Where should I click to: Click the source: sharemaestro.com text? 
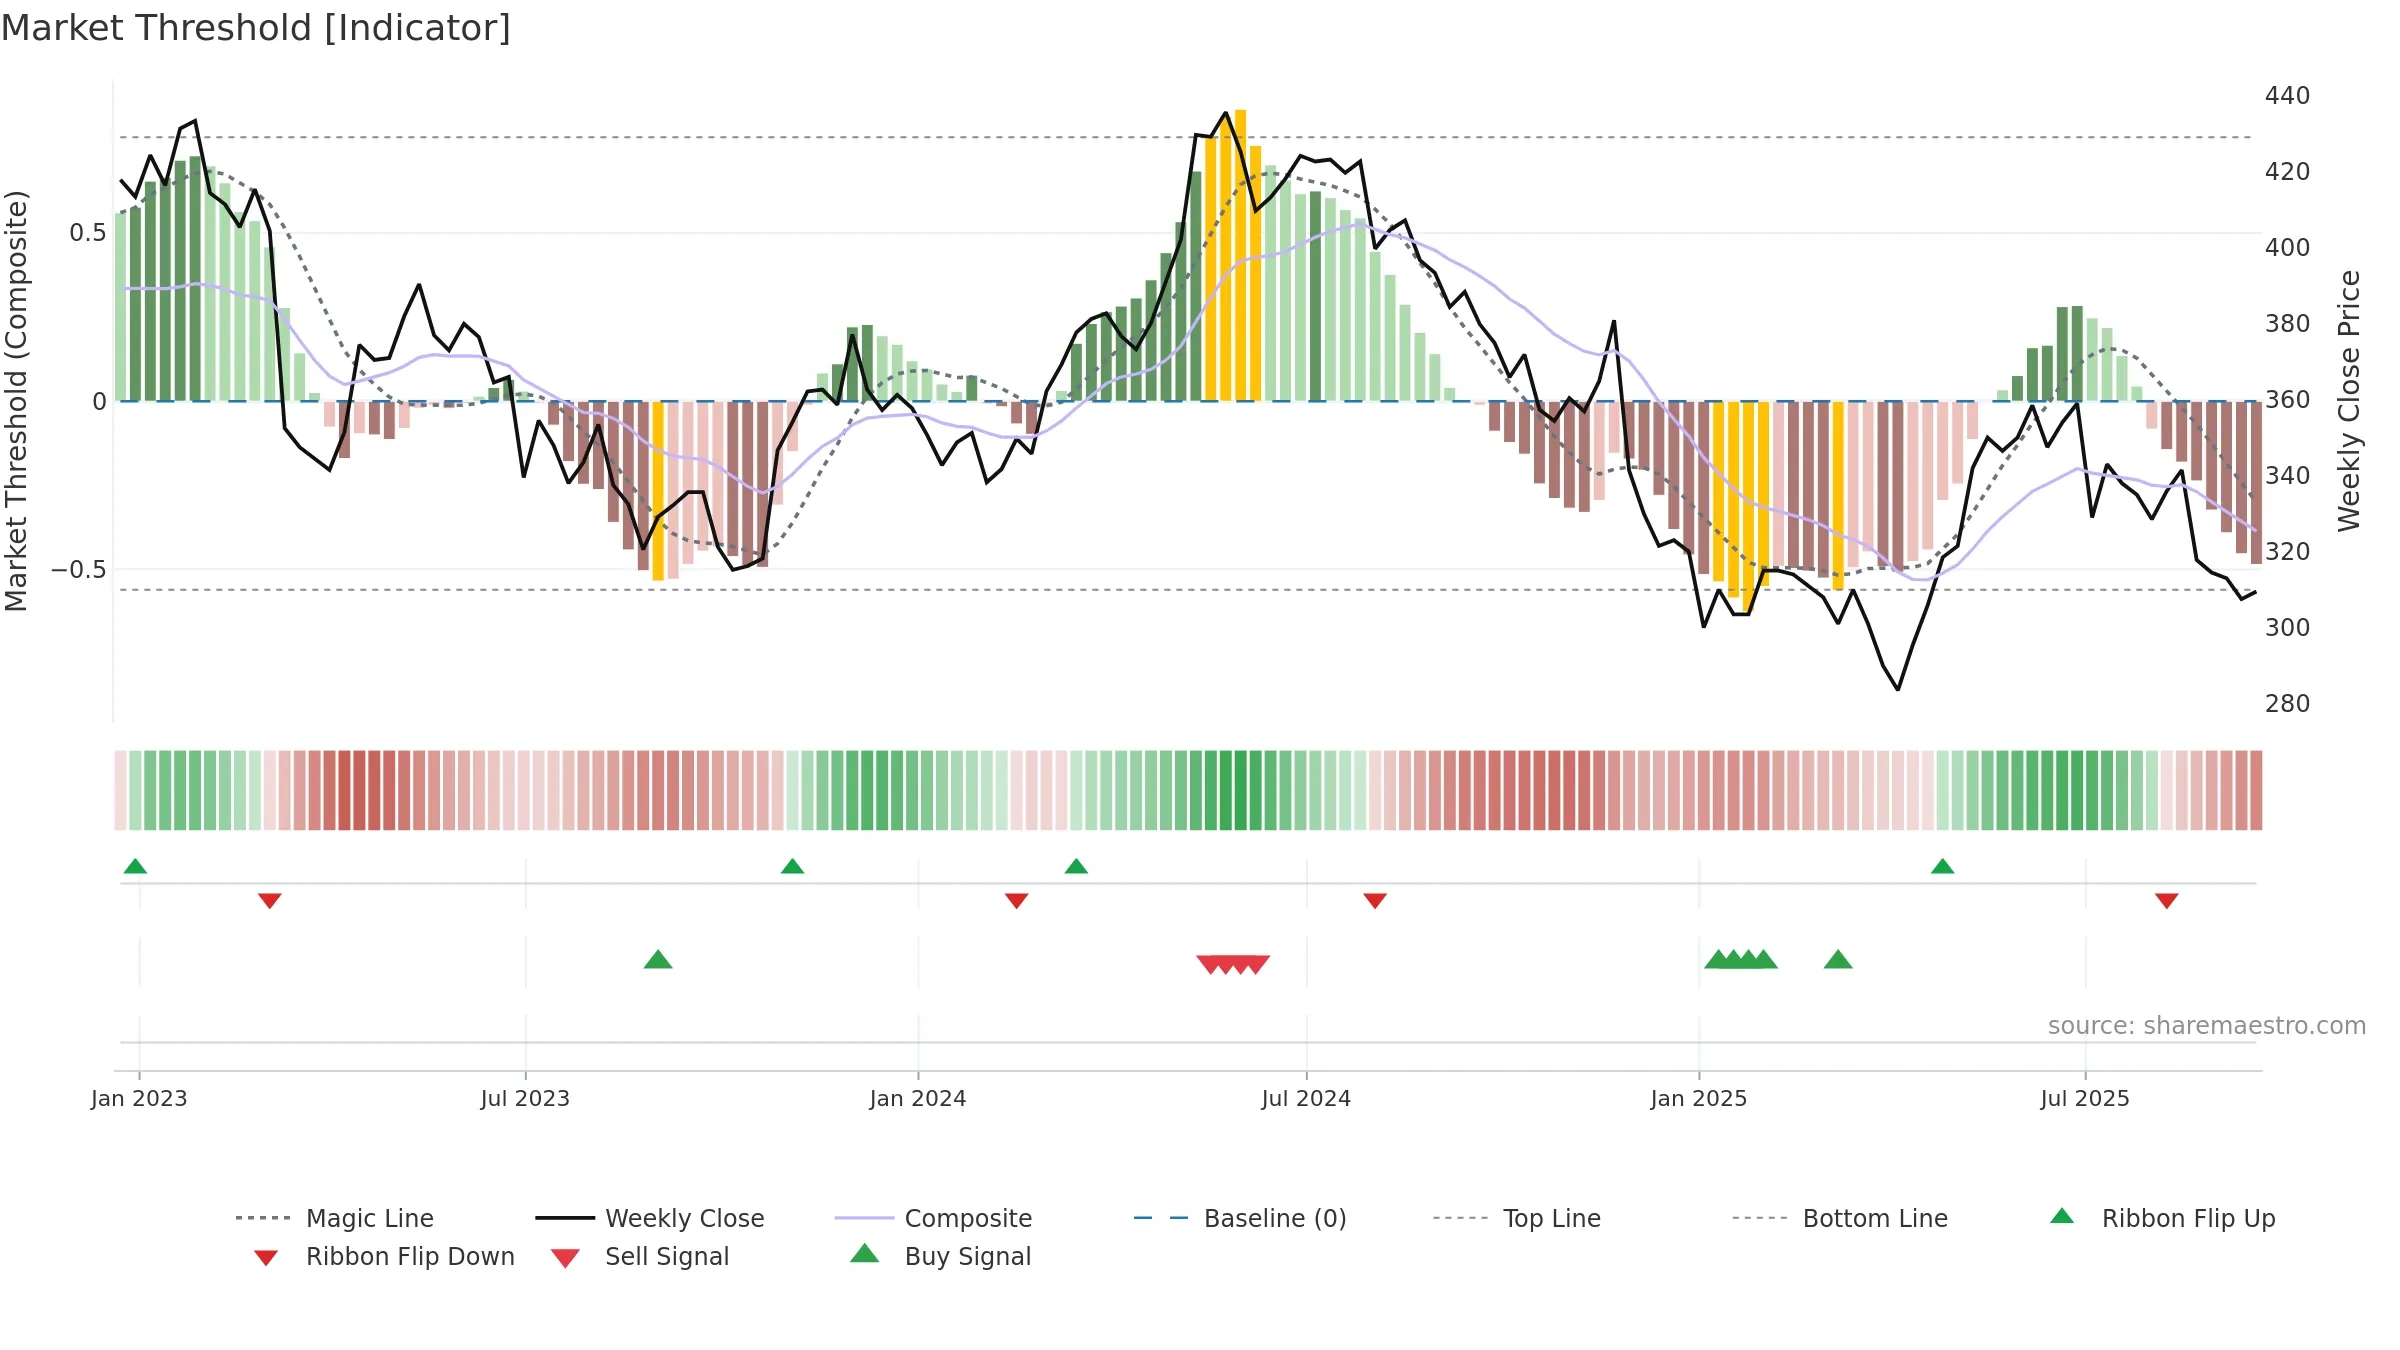point(2207,1026)
